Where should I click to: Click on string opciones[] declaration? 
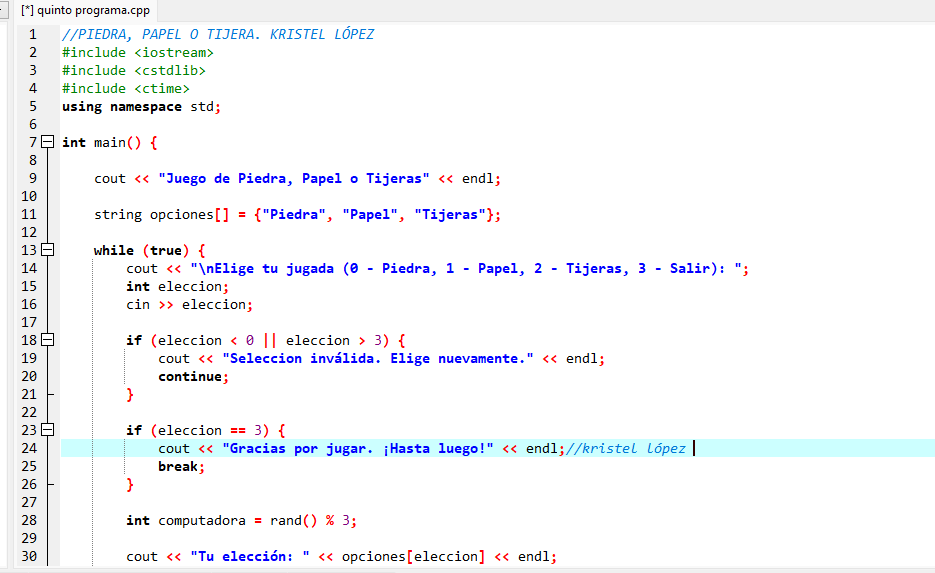[x=297, y=215]
